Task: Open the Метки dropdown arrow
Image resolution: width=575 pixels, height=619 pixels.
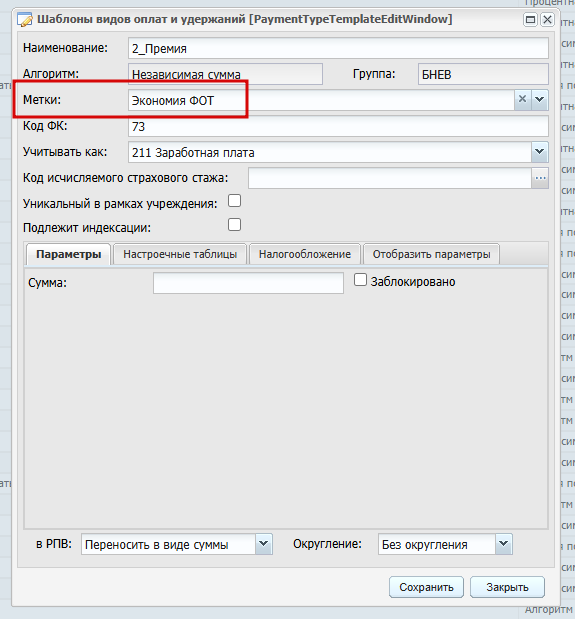Action: (539, 99)
